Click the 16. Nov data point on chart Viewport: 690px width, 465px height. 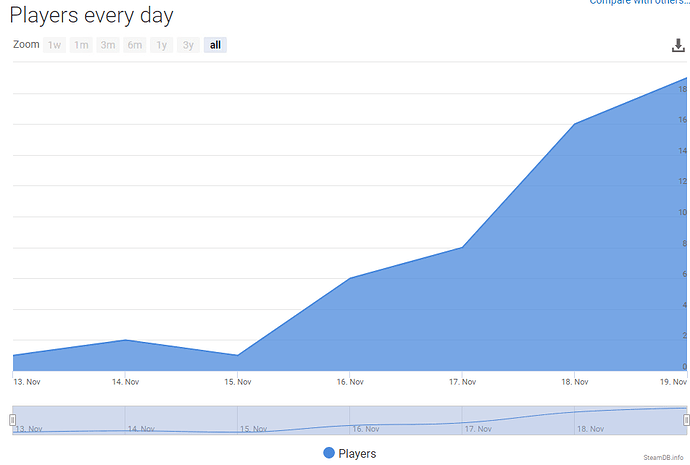point(350,278)
